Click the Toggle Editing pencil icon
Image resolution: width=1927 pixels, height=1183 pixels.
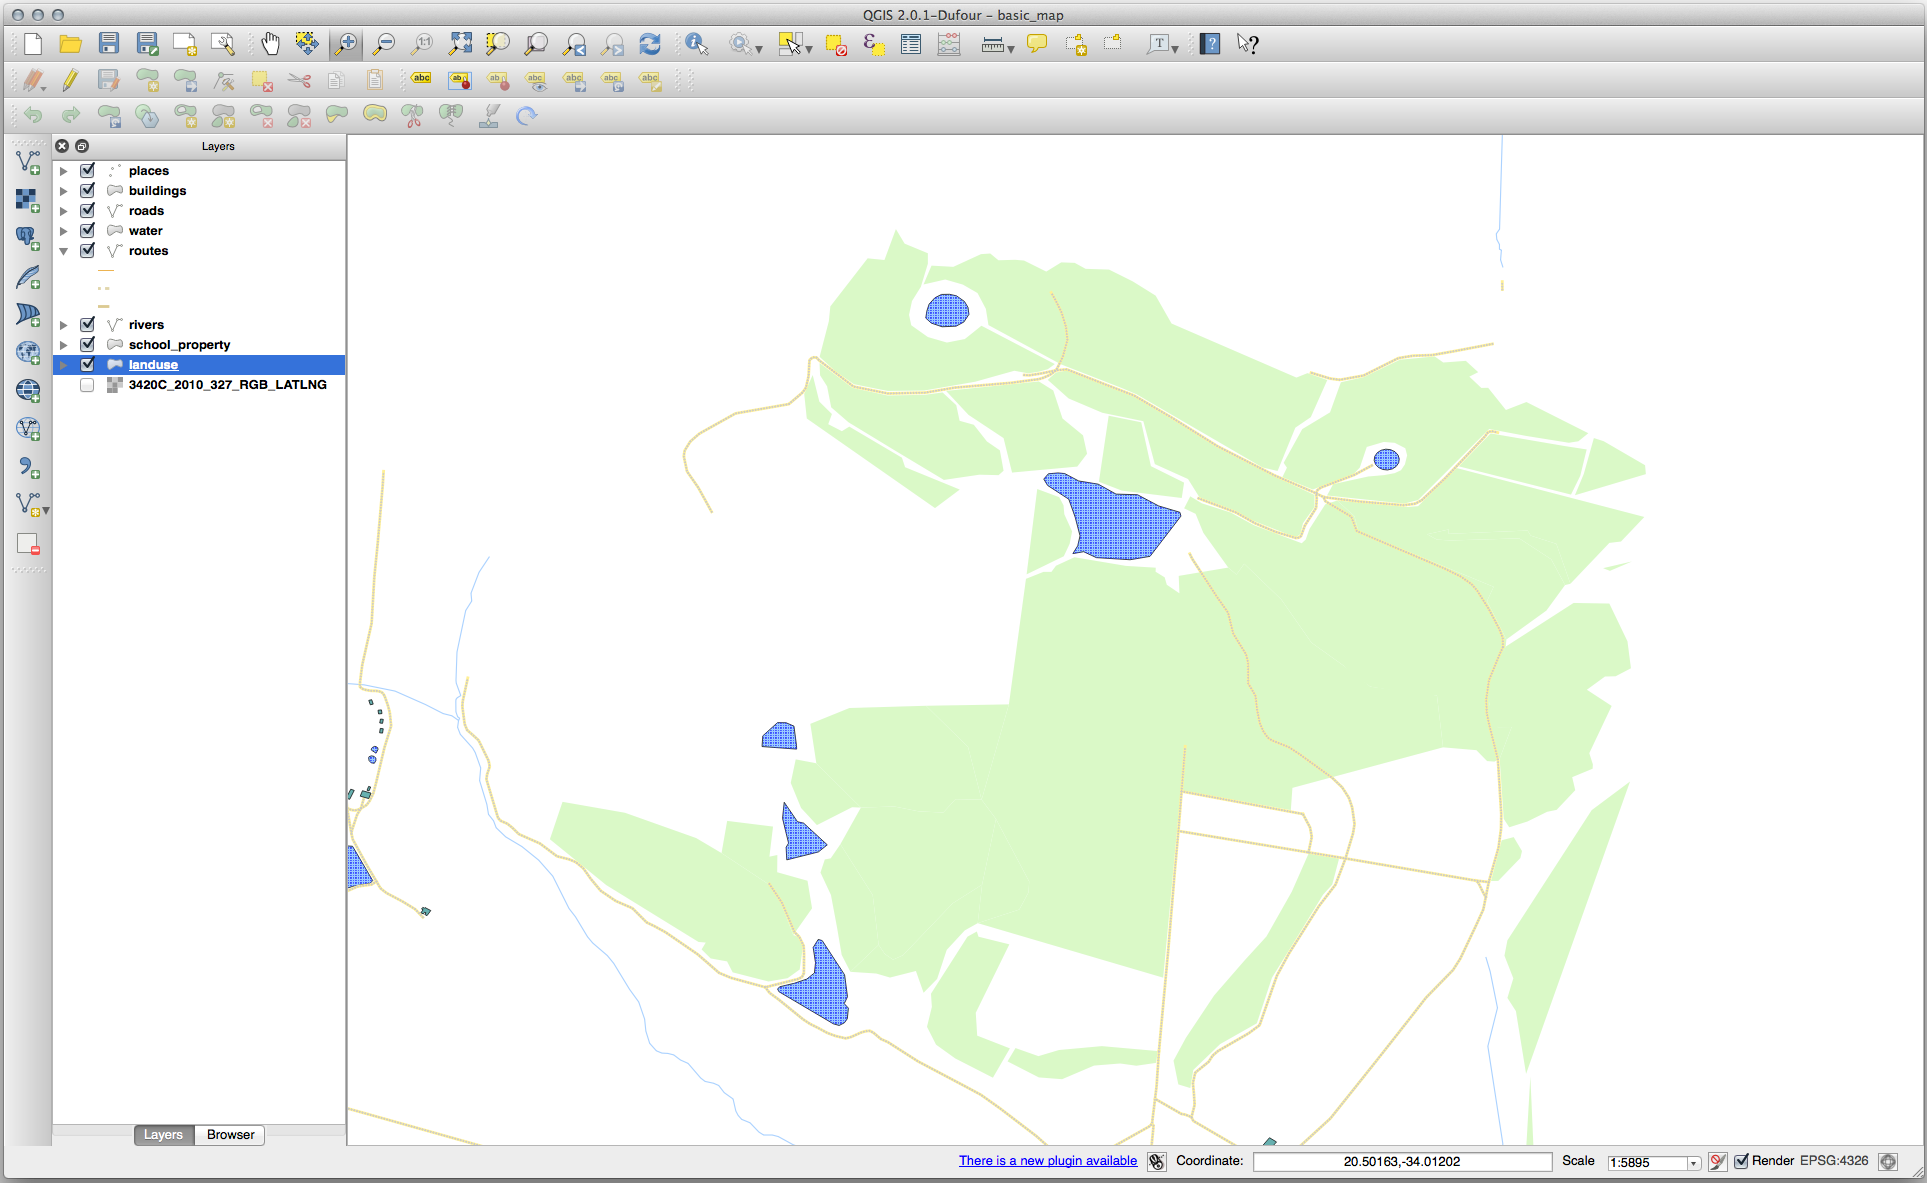(x=70, y=80)
